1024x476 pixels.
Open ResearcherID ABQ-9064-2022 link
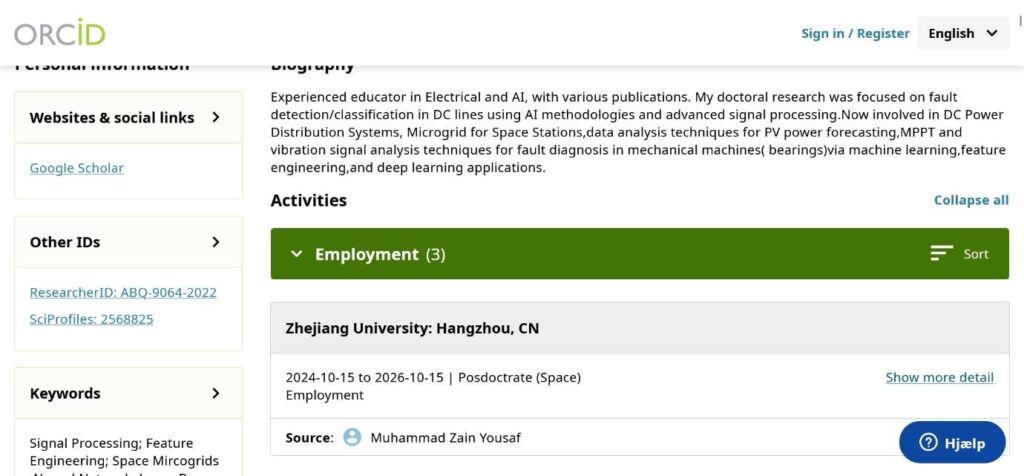coord(123,292)
